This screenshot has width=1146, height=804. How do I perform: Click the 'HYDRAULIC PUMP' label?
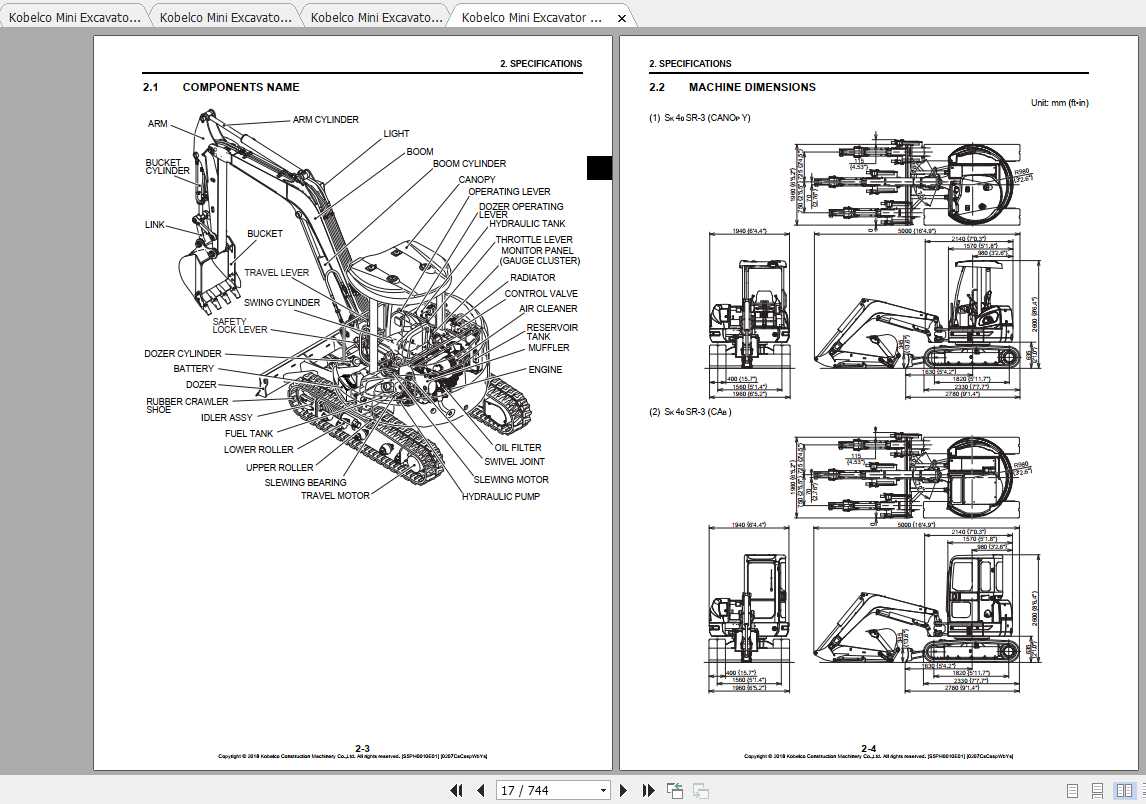tap(501, 496)
